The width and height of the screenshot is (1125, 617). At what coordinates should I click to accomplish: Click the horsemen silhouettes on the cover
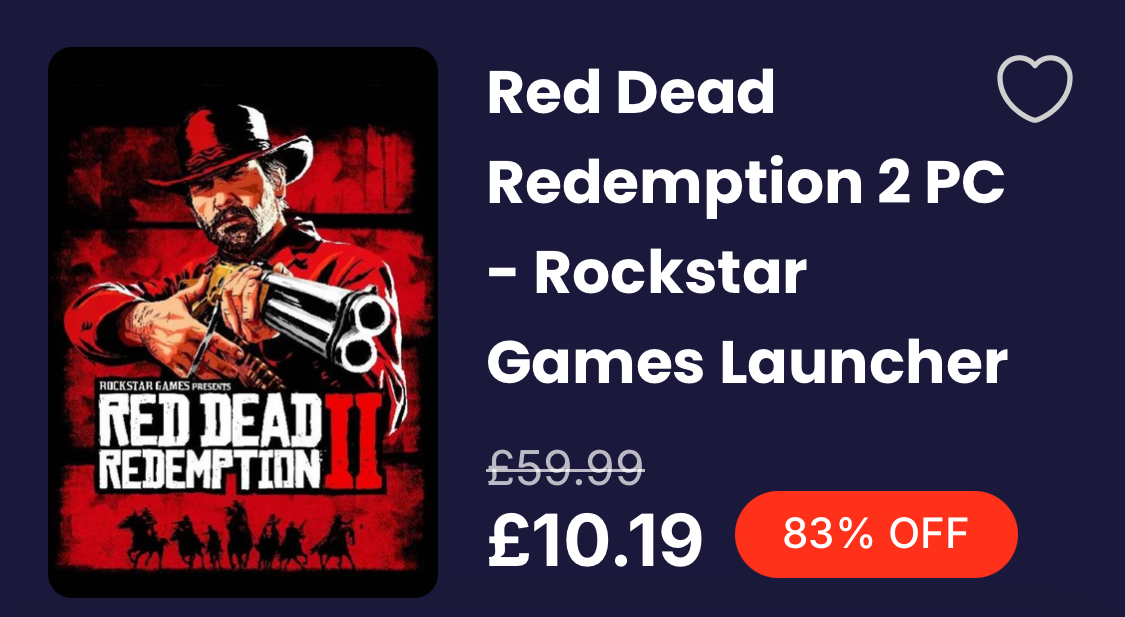click(x=237, y=534)
